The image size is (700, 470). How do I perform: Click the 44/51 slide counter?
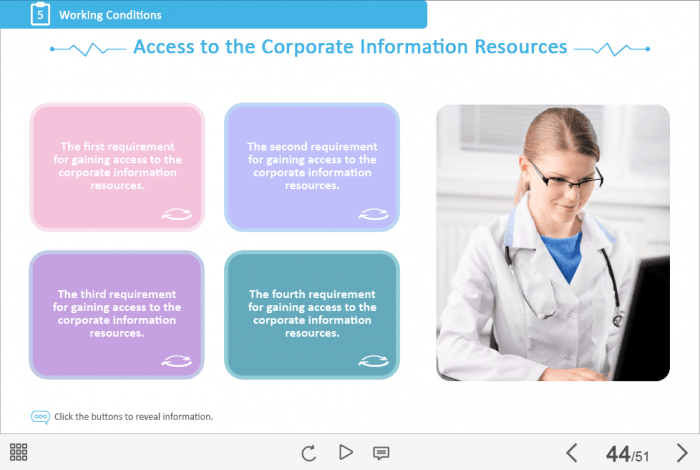(x=628, y=454)
